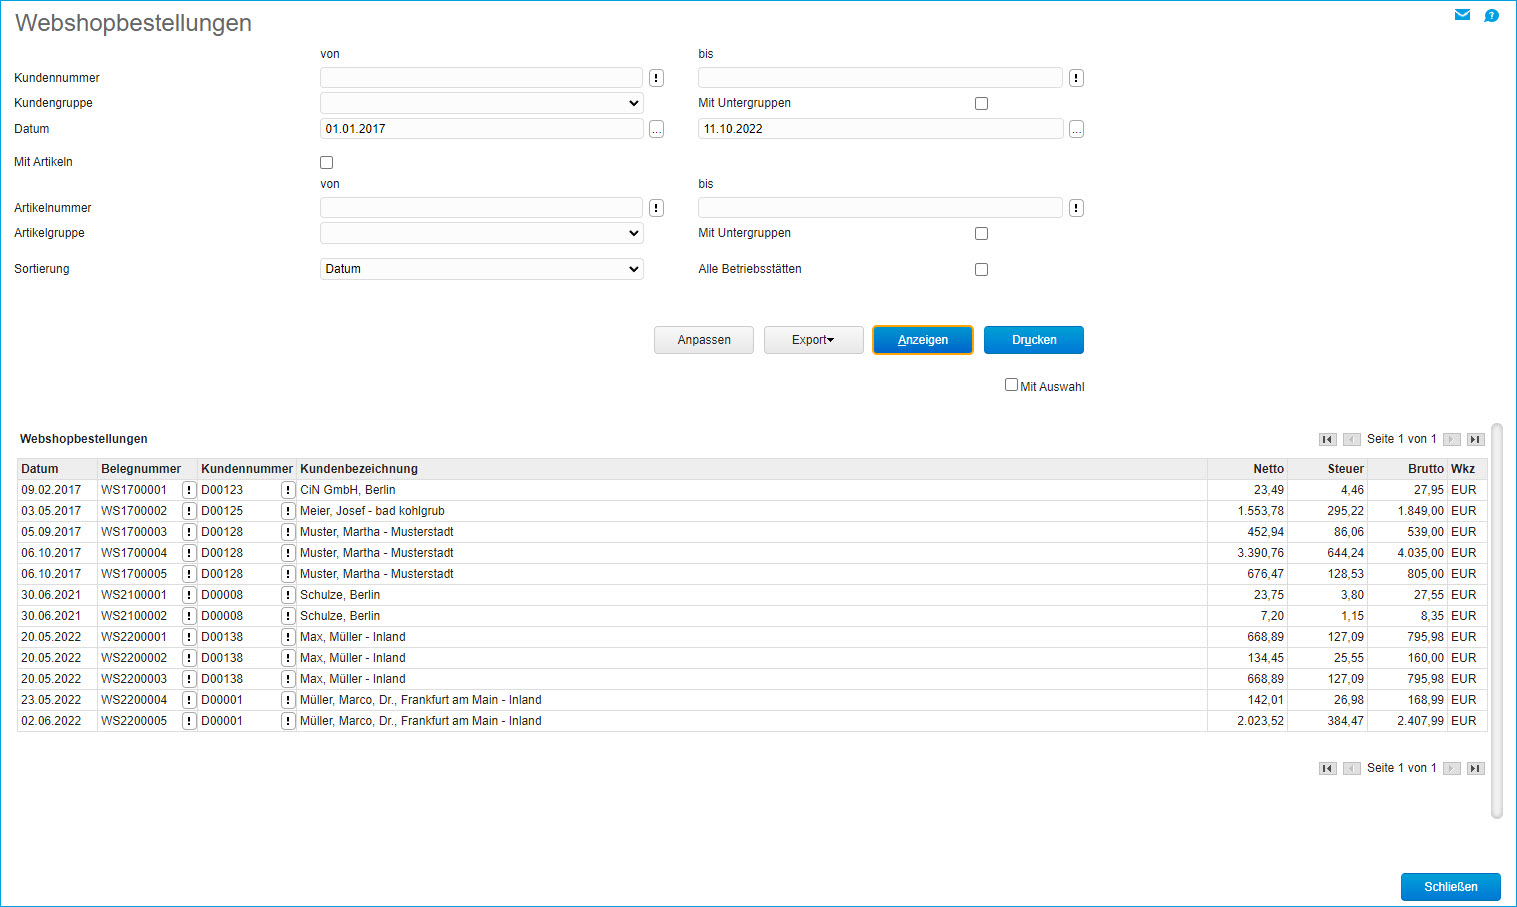Open lookup for Artikelnummer bis field
The height and width of the screenshot is (907, 1517).
tap(1076, 208)
